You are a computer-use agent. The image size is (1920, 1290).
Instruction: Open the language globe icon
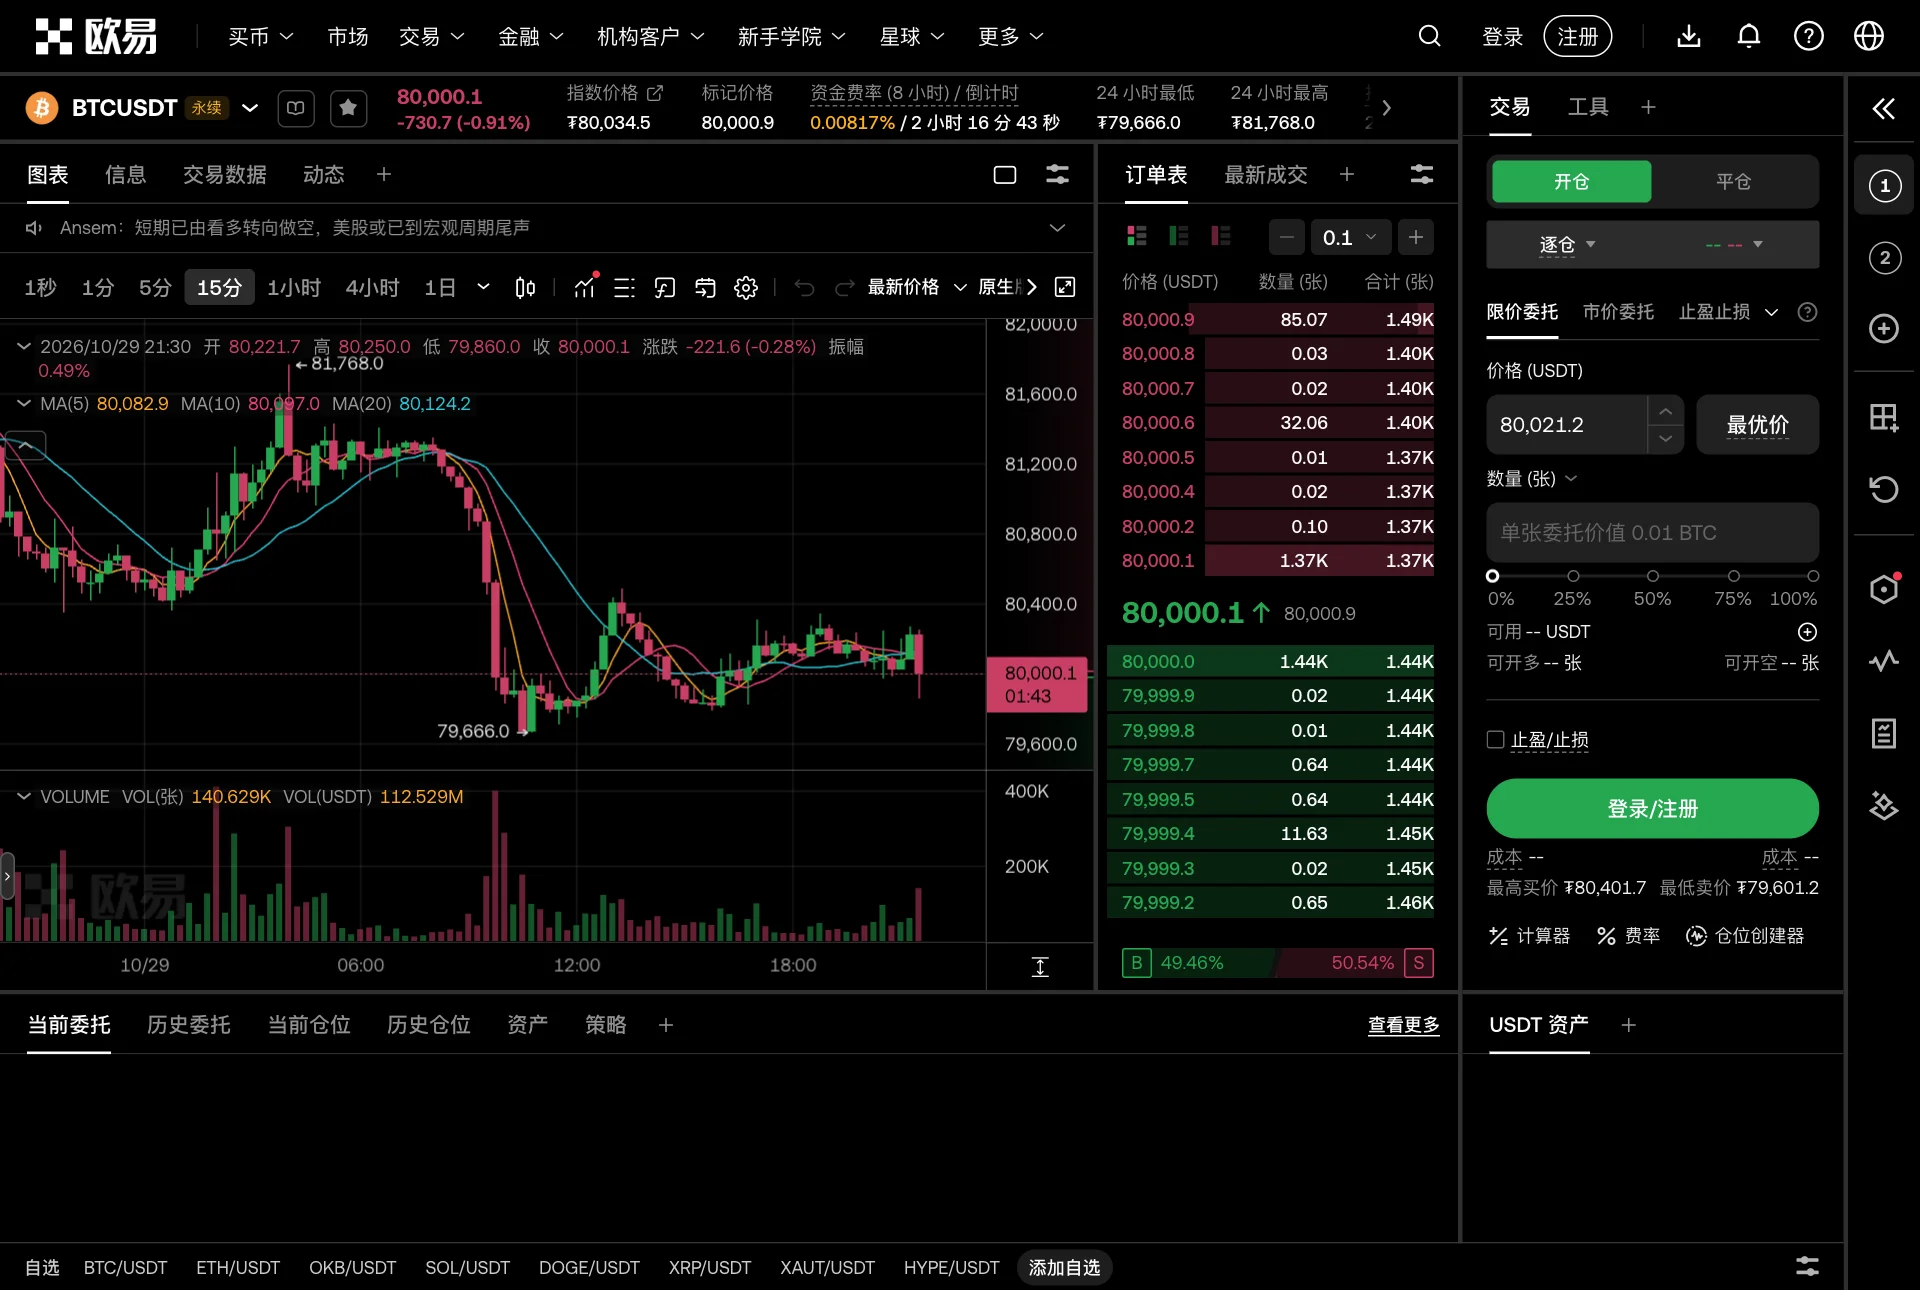click(1869, 37)
